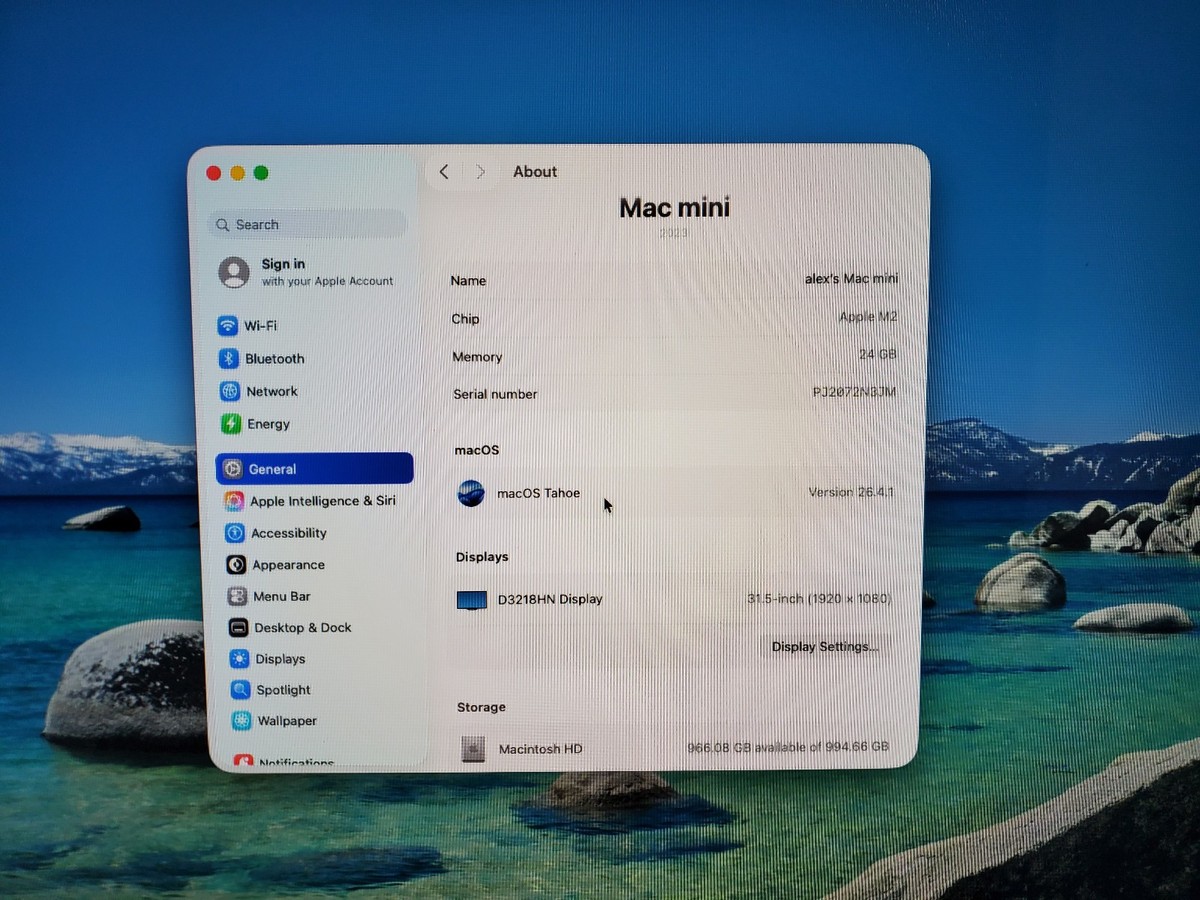The height and width of the screenshot is (900, 1200).
Task: Select the Accessibility icon
Action: [235, 533]
